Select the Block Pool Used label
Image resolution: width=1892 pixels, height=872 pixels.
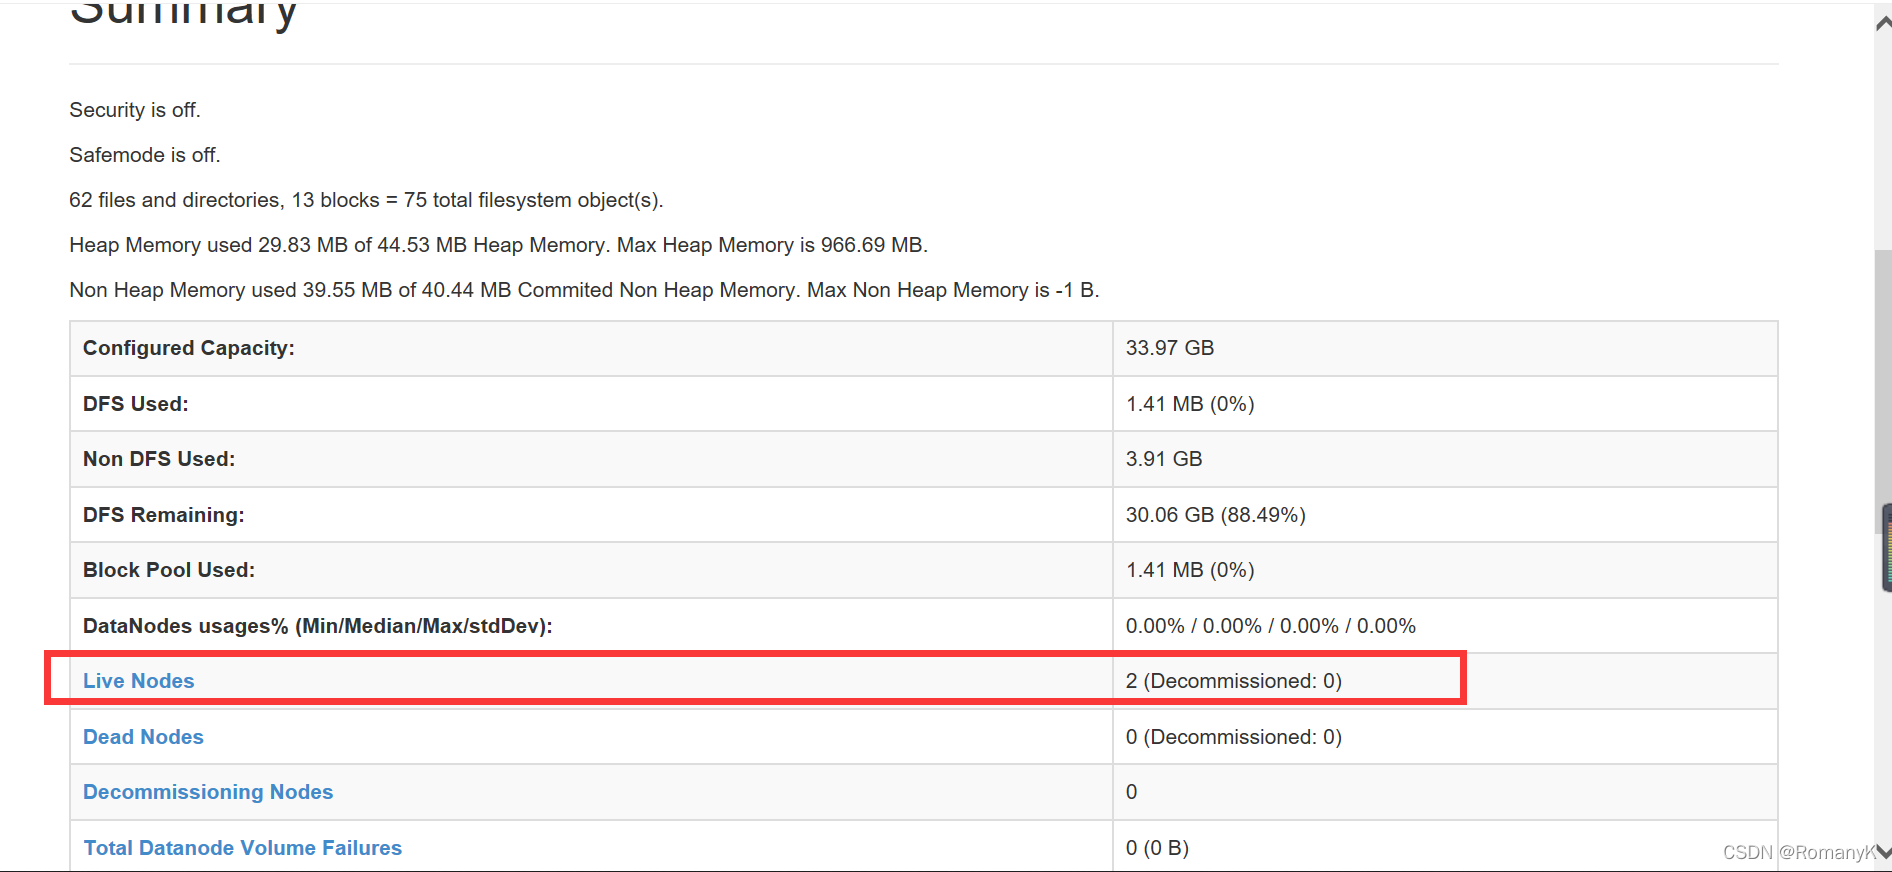click(169, 570)
